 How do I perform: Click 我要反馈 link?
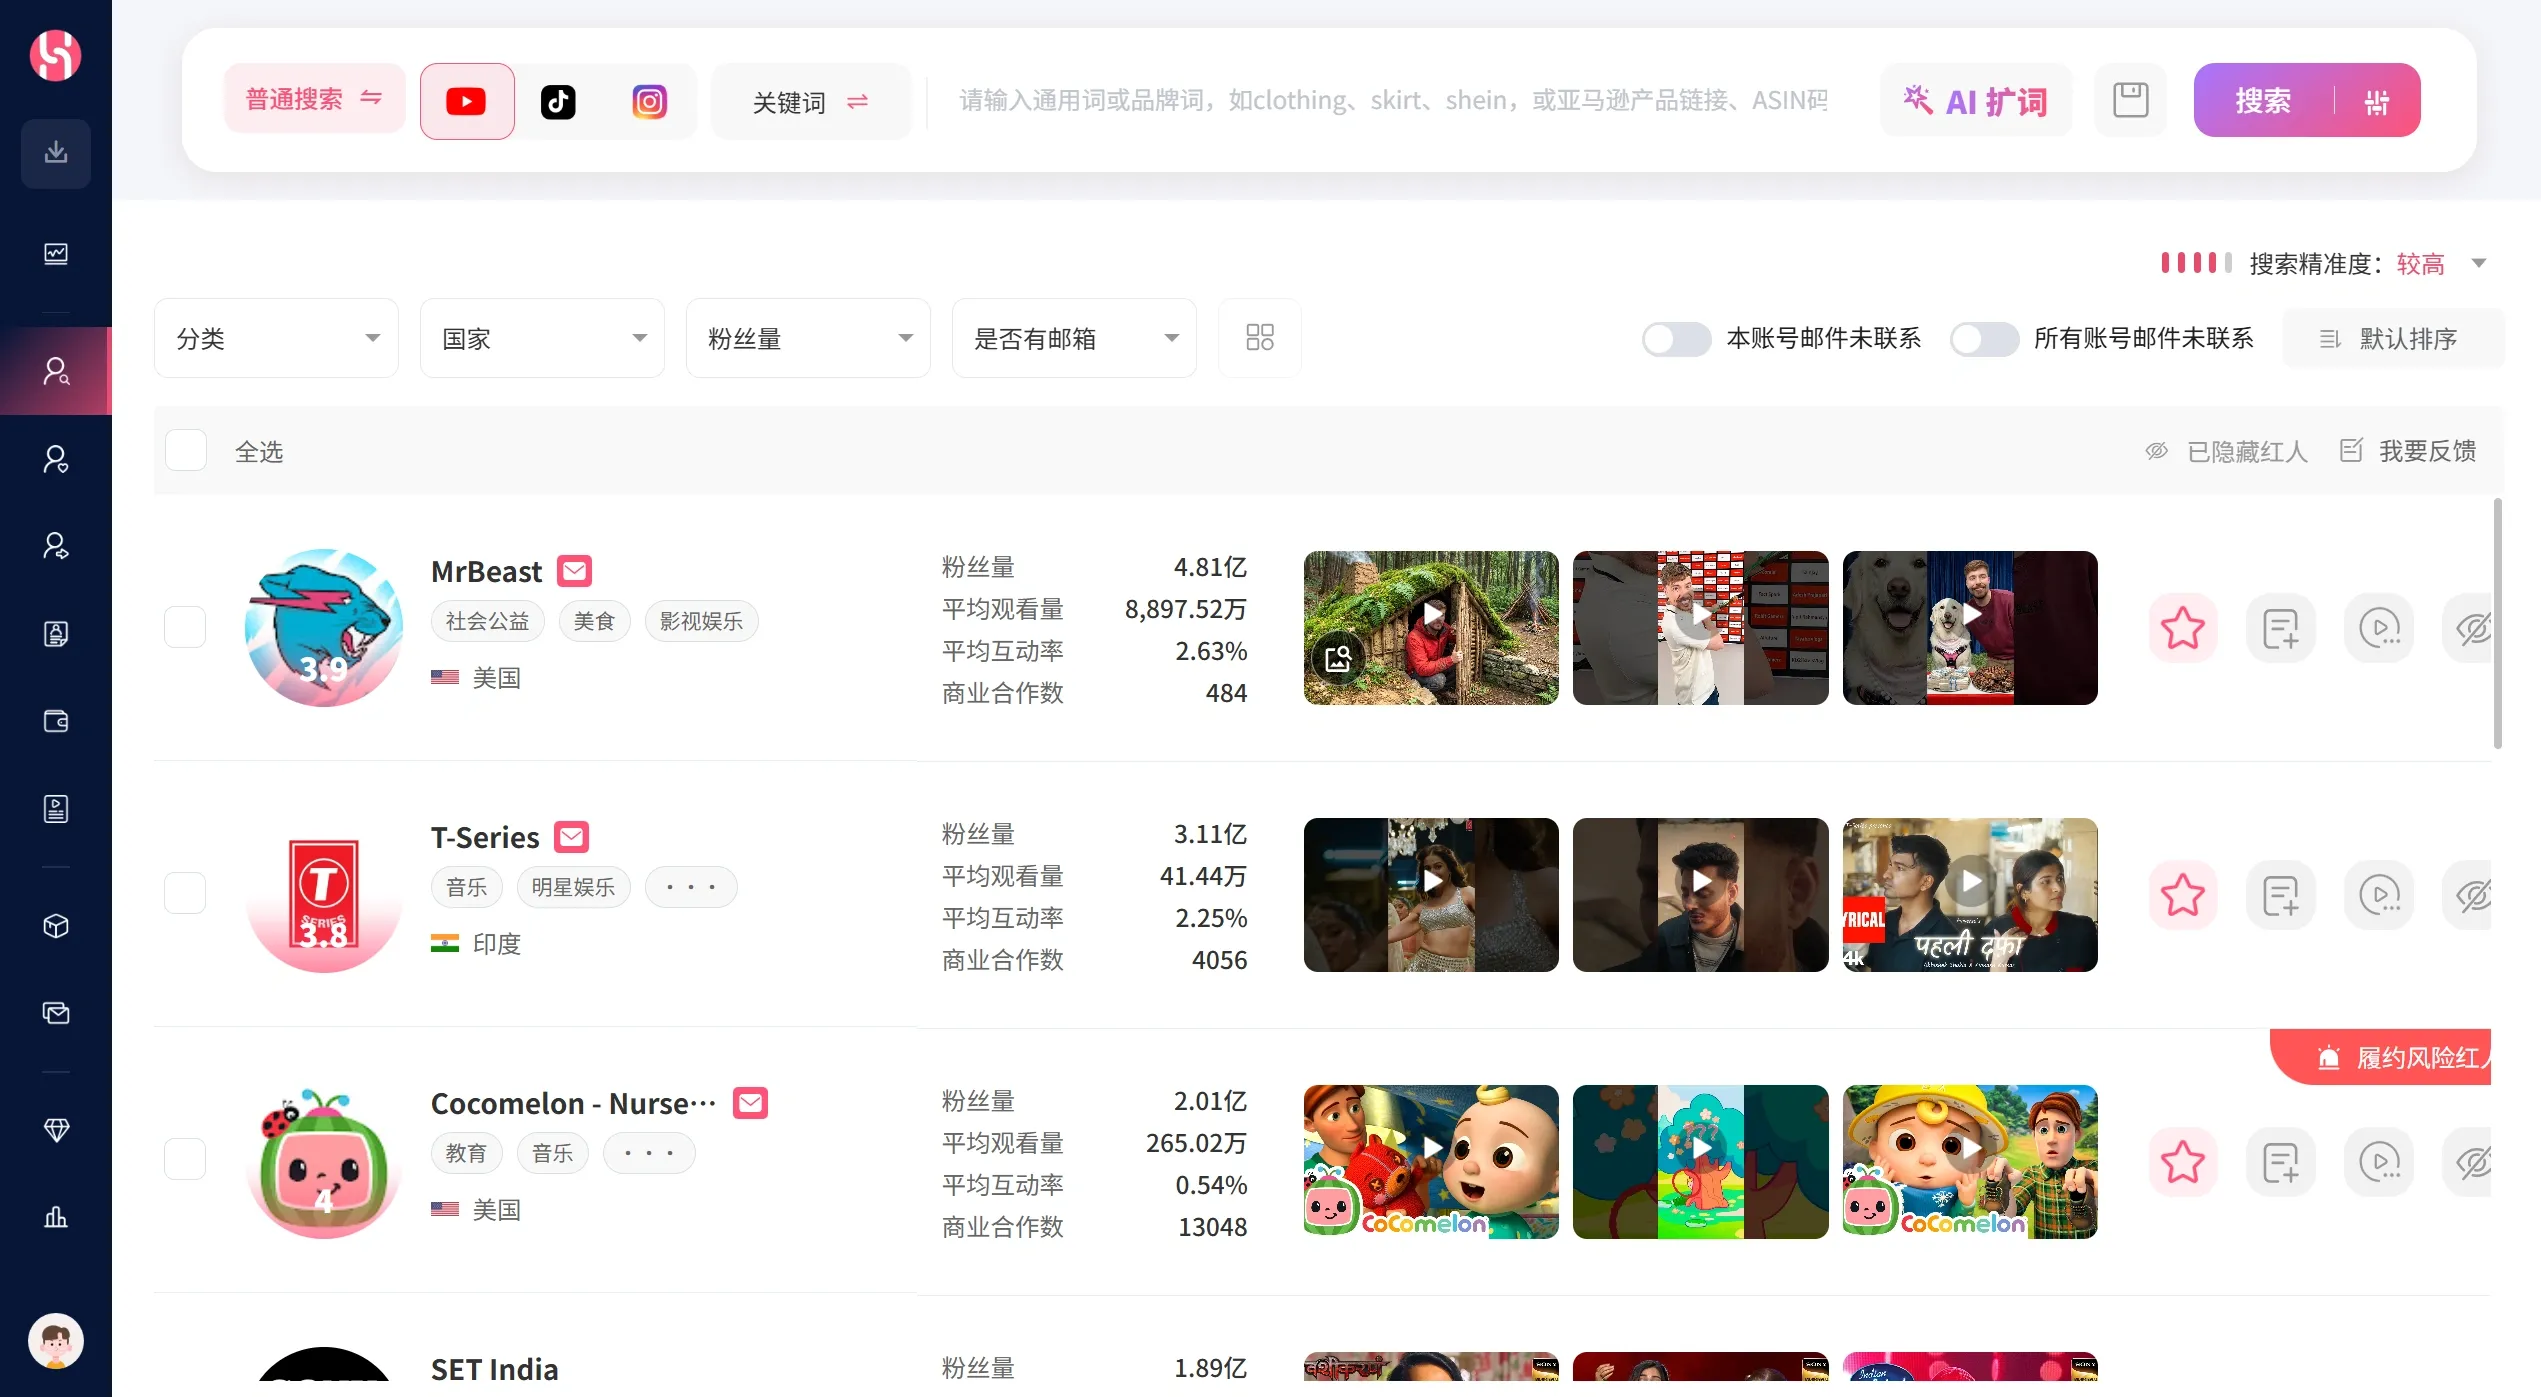click(x=2408, y=451)
